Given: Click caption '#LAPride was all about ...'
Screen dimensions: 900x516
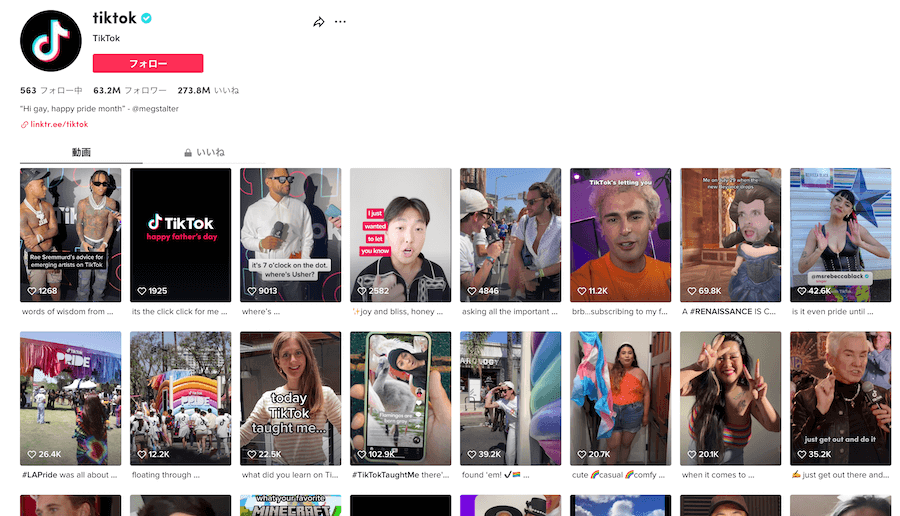Looking at the screenshot, I should (69, 475).
